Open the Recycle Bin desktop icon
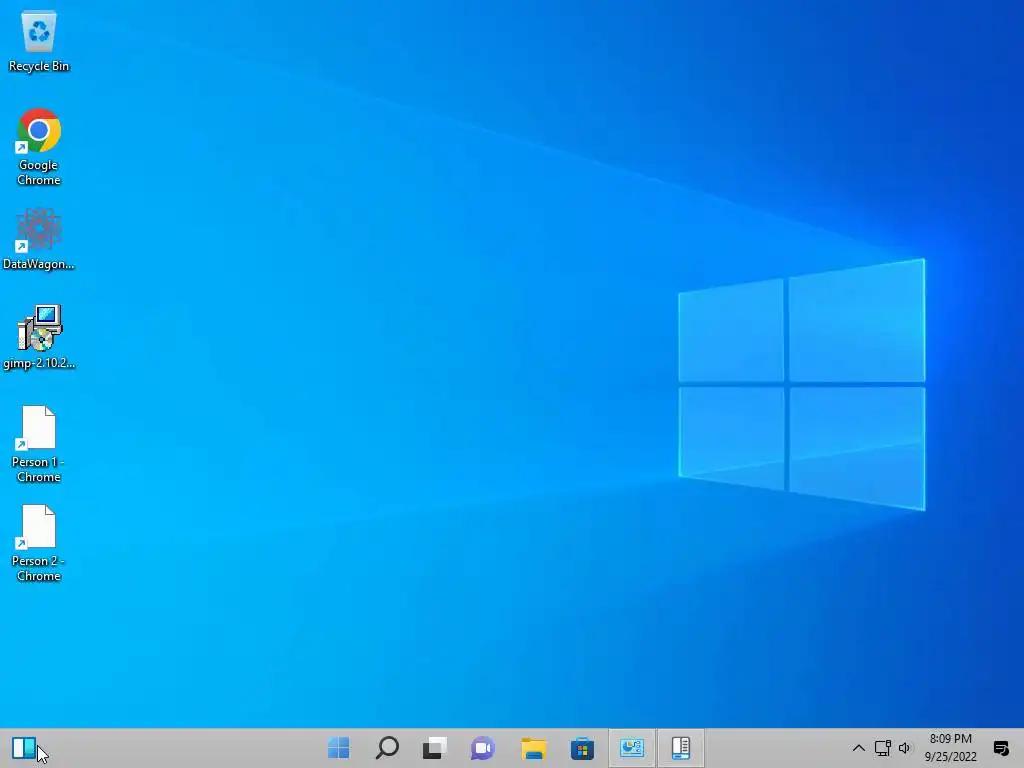This screenshot has height=768, width=1024. 39,40
